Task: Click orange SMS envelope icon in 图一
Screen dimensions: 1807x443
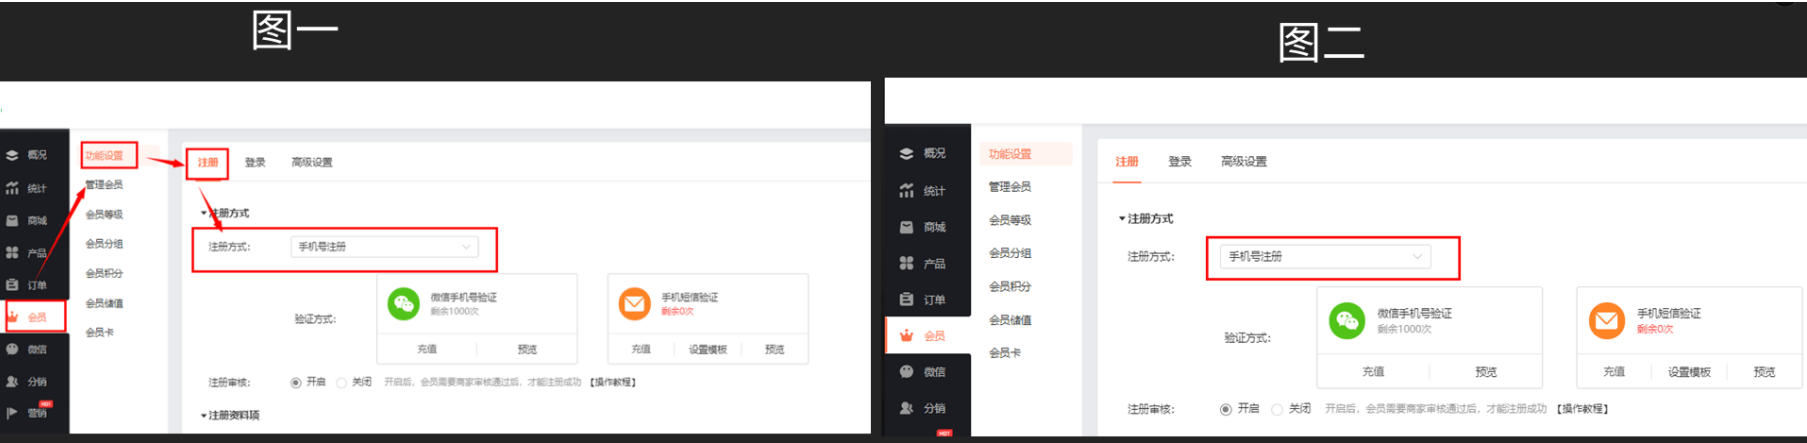Action: (634, 303)
